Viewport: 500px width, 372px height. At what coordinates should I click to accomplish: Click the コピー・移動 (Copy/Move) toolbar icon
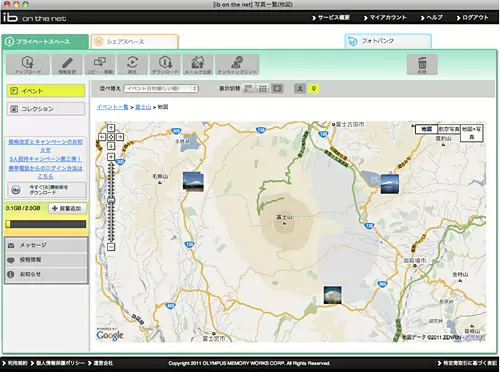pyautogui.click(x=100, y=65)
